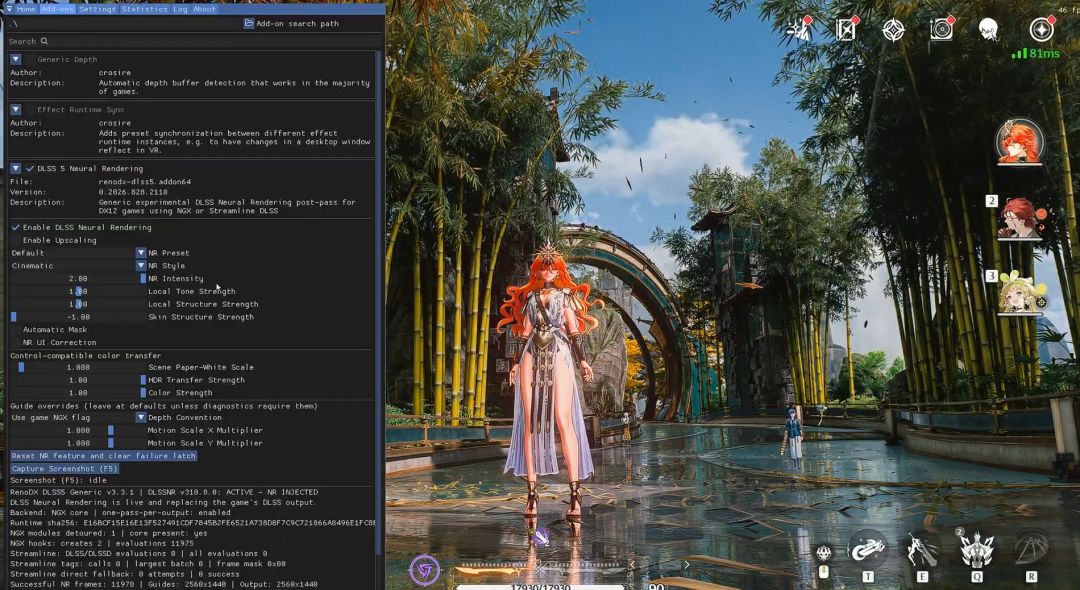Adjust the NR Intensity slider
The height and width of the screenshot is (590, 1080).
pos(78,279)
